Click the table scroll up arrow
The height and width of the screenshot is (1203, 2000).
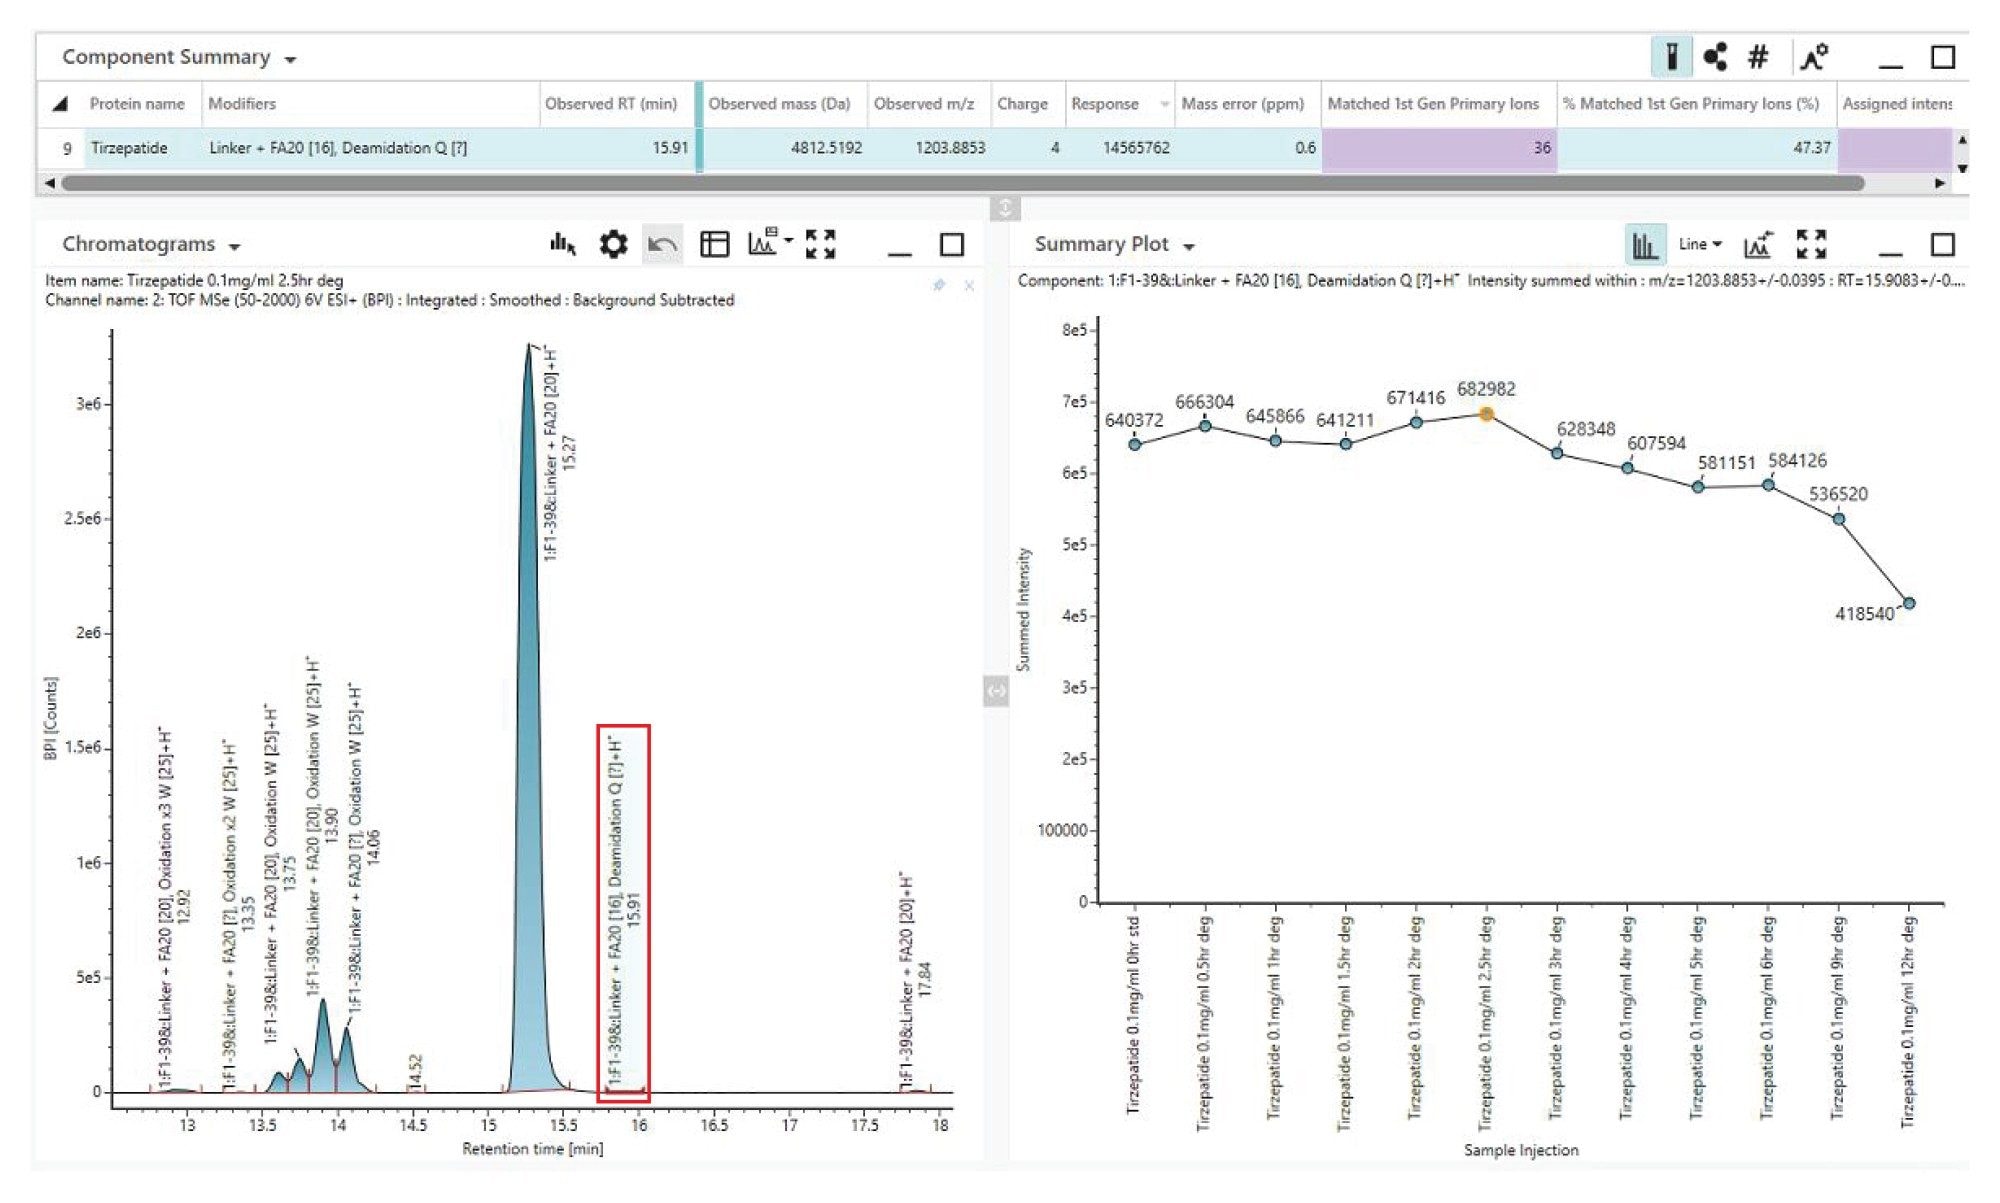[x=1961, y=139]
